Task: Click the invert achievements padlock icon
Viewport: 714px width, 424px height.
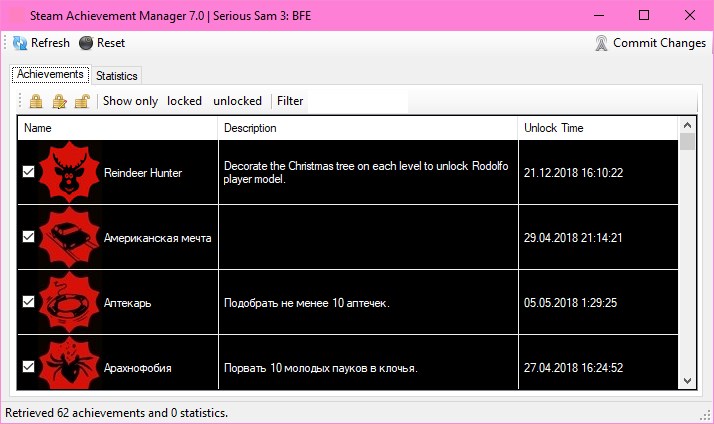Action: click(59, 101)
